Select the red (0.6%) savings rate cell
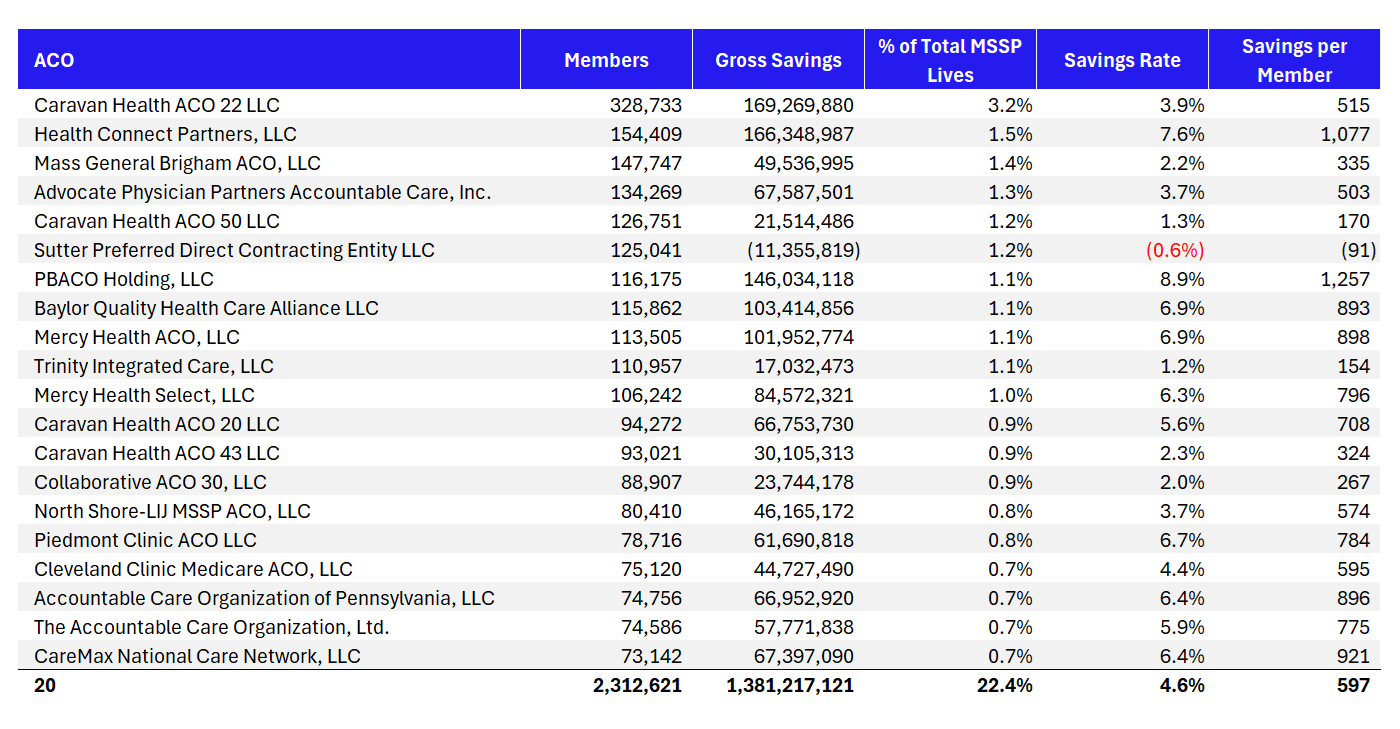 pos(1174,250)
